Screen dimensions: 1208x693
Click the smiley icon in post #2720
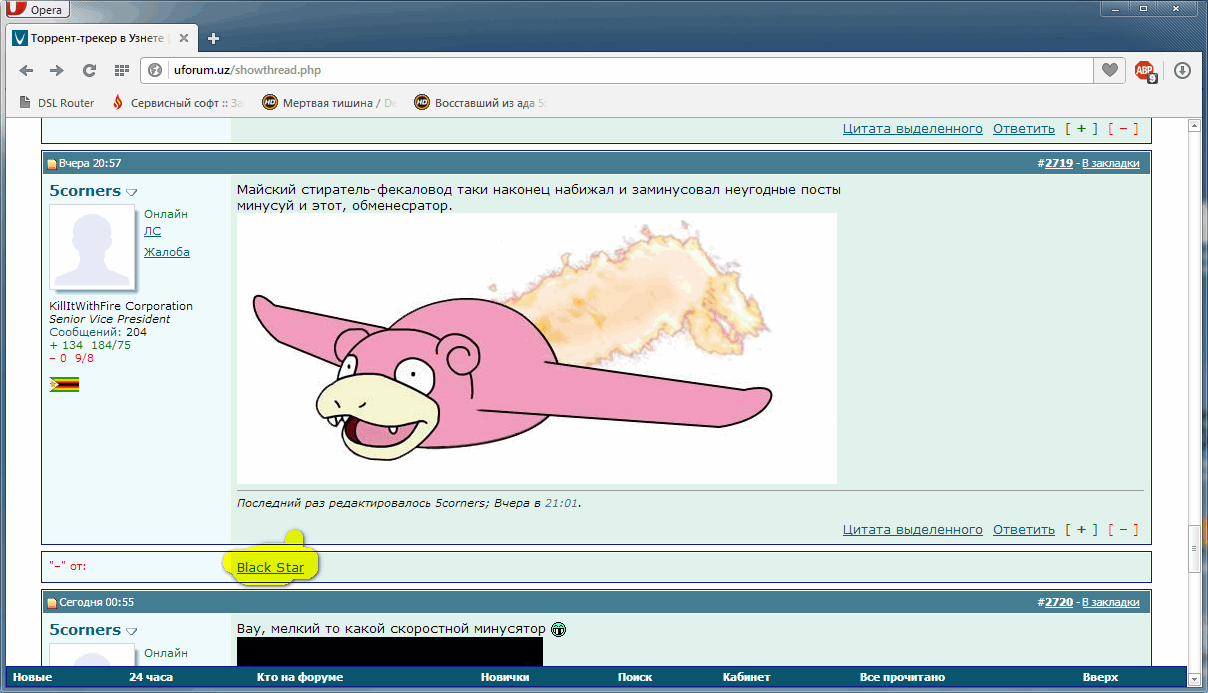558,629
